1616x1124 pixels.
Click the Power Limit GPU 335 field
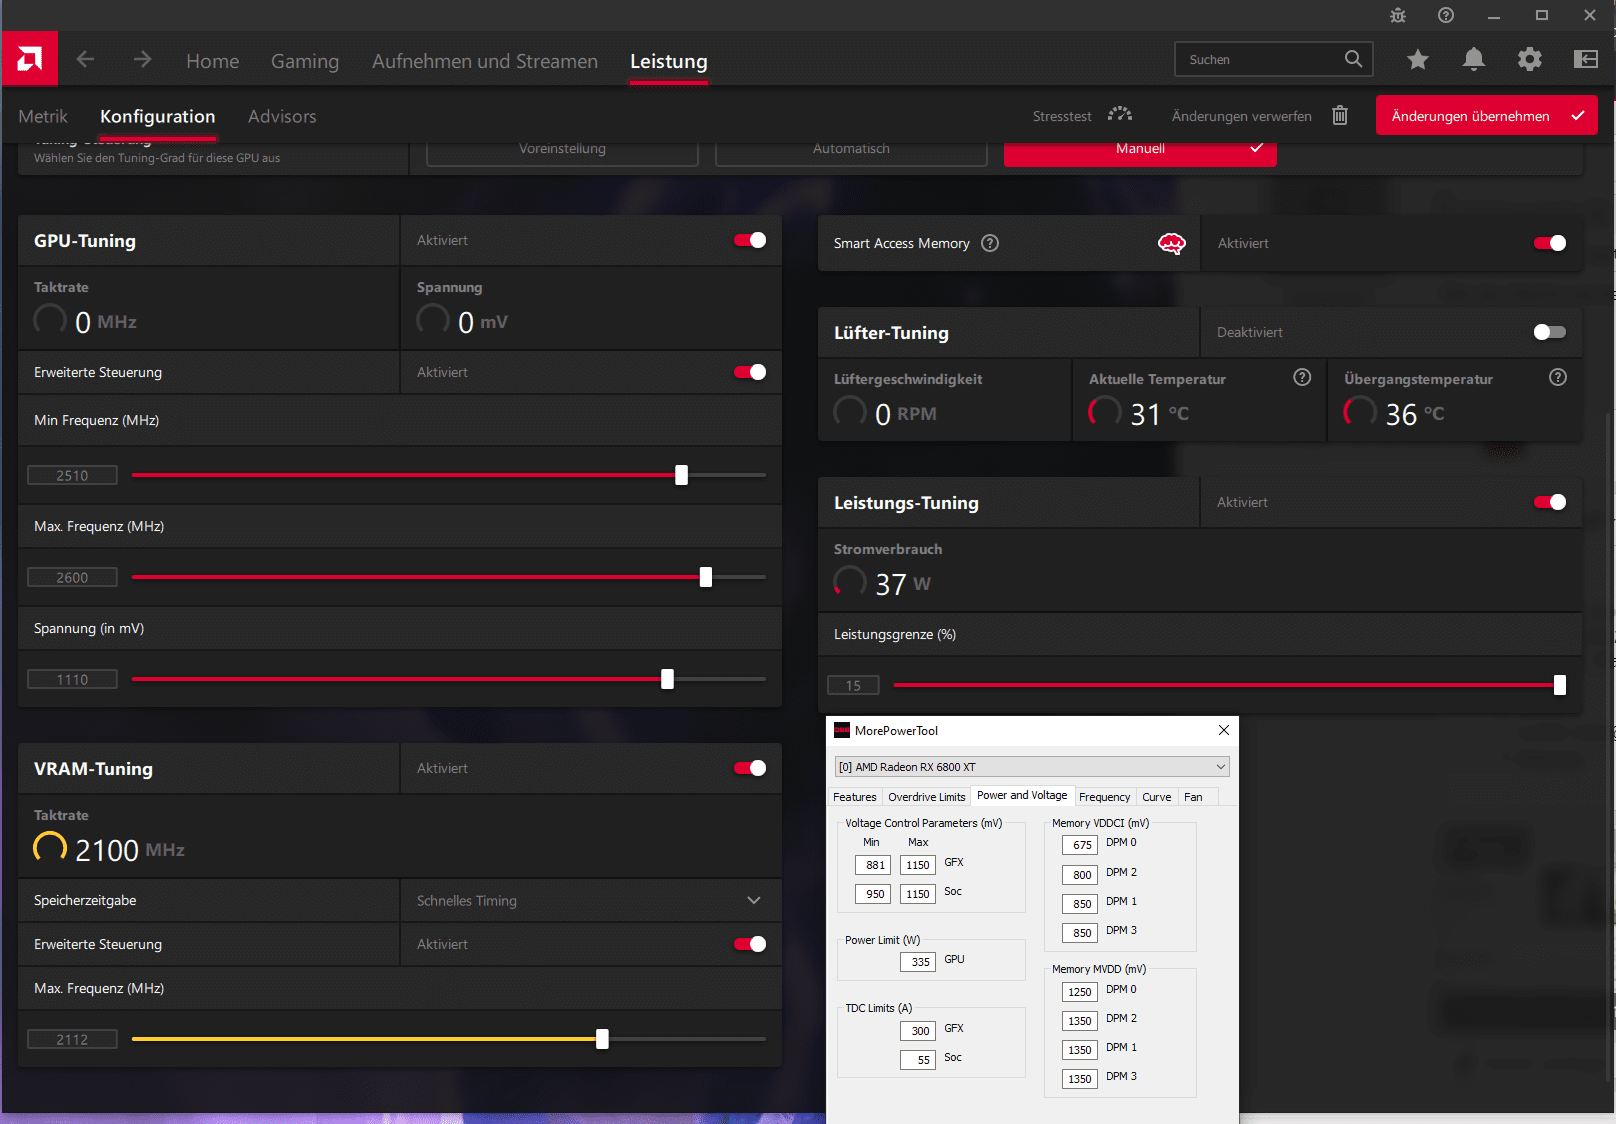click(x=918, y=961)
